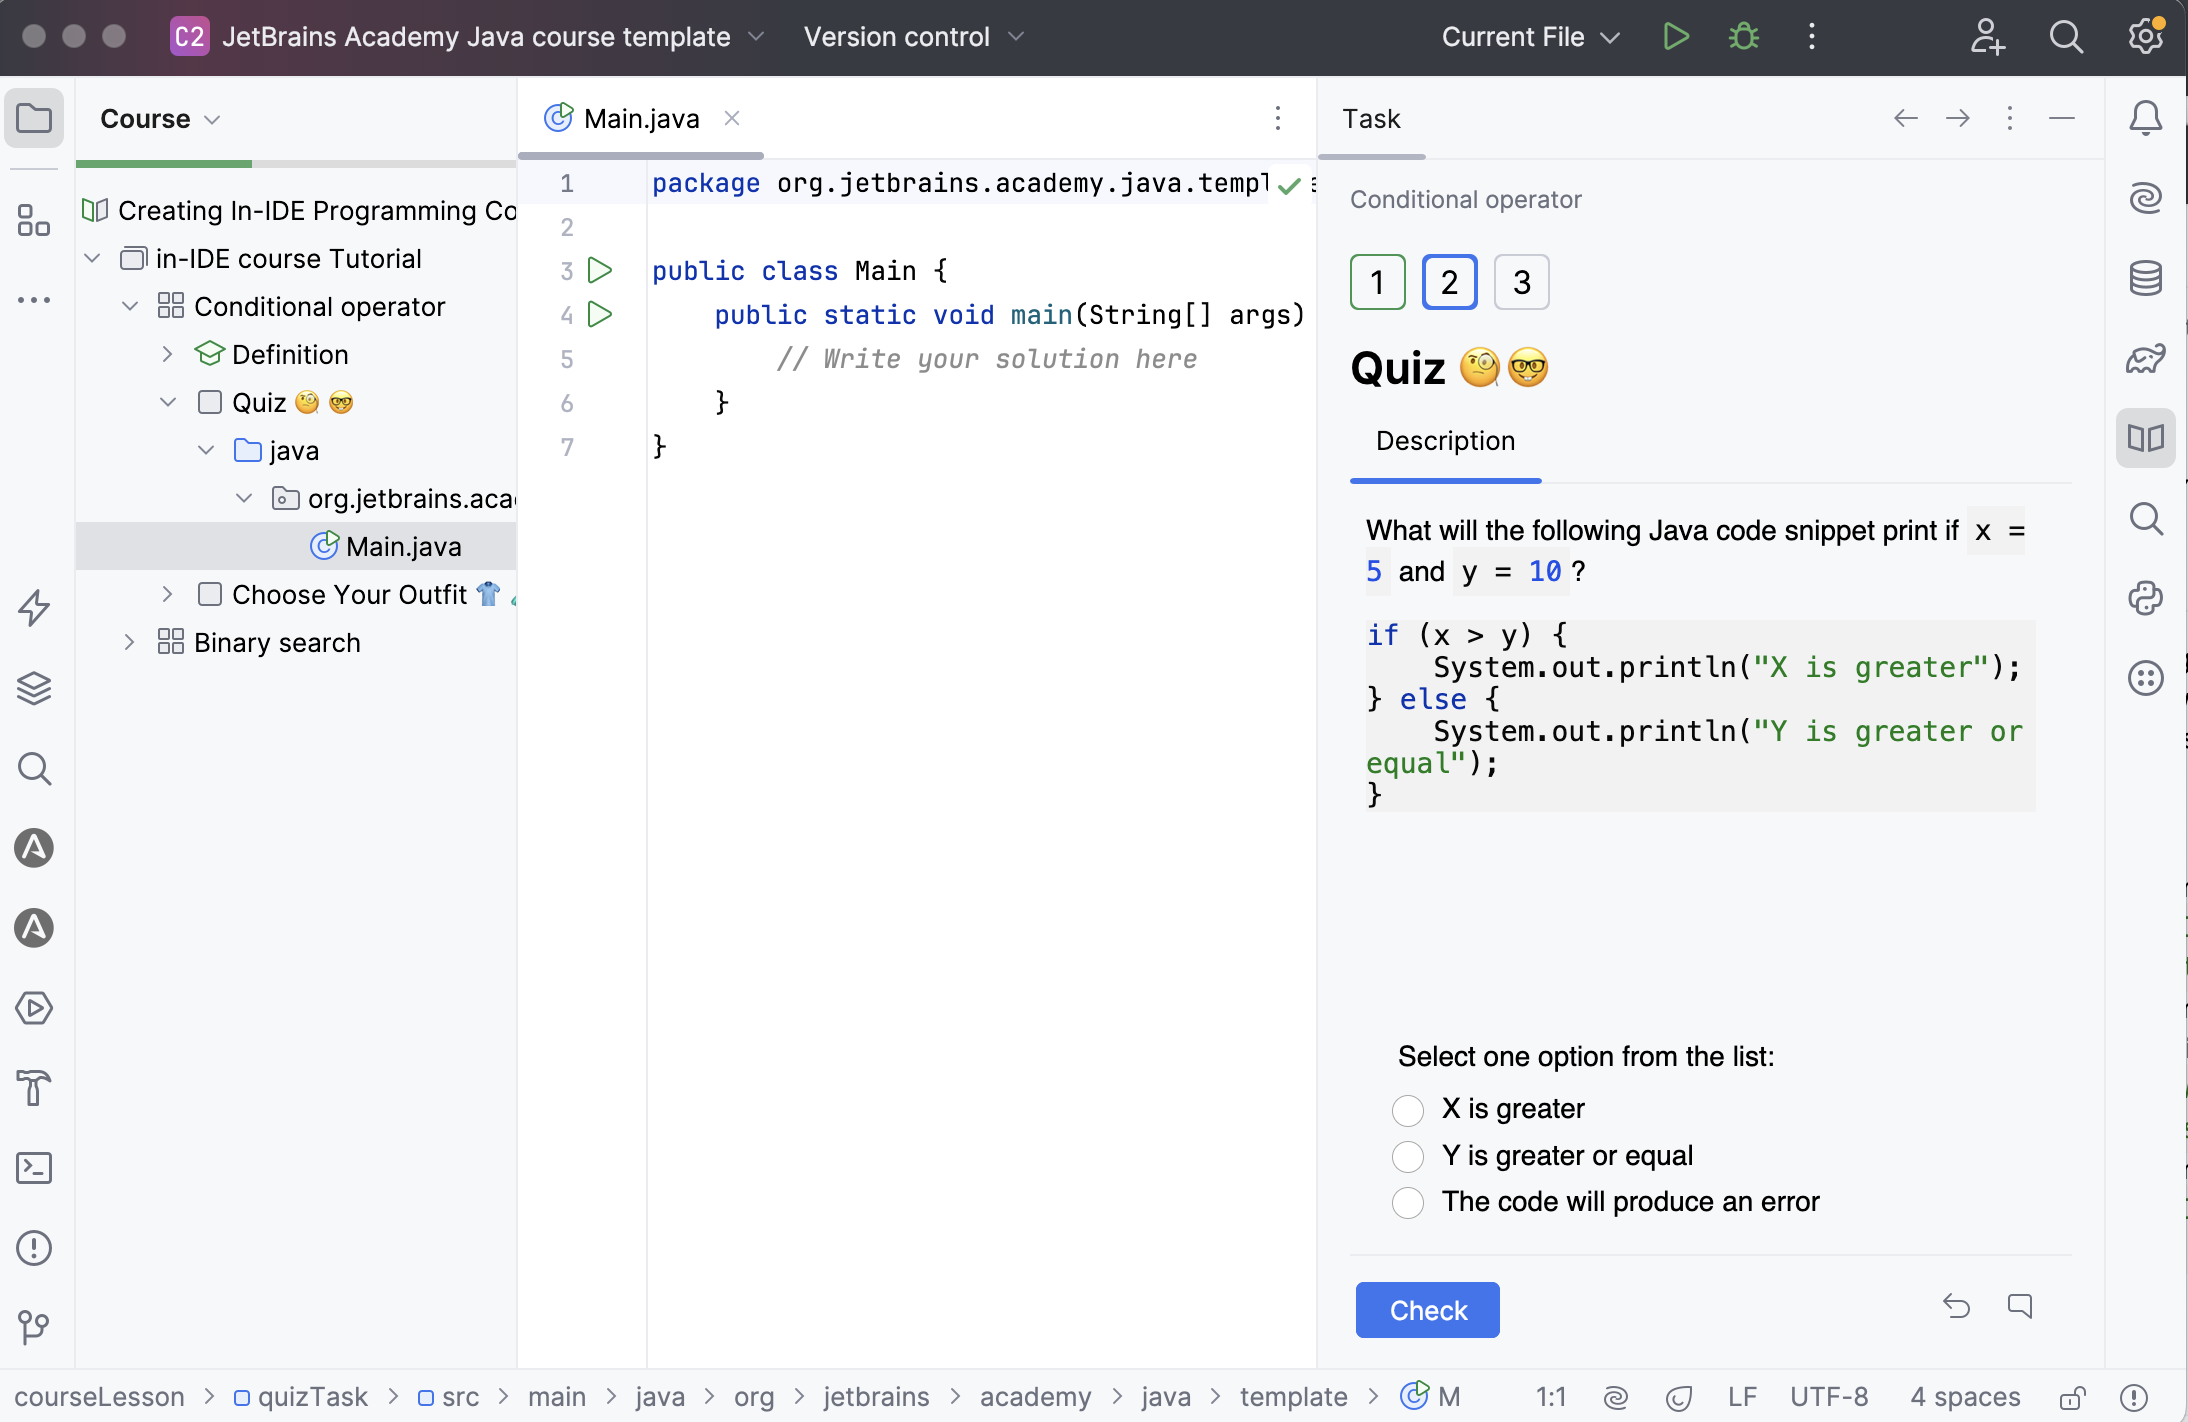Open the Problems tool window icon

[34, 1248]
